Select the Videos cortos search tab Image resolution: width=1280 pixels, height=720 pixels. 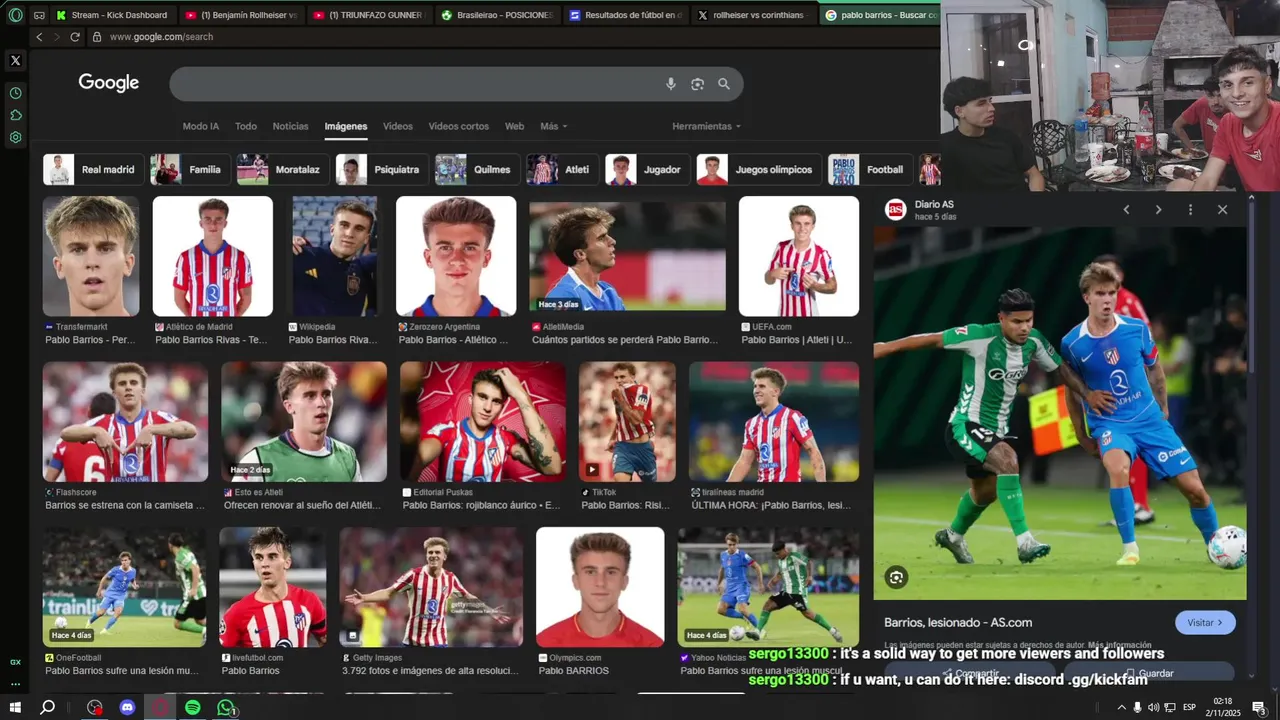pos(459,127)
